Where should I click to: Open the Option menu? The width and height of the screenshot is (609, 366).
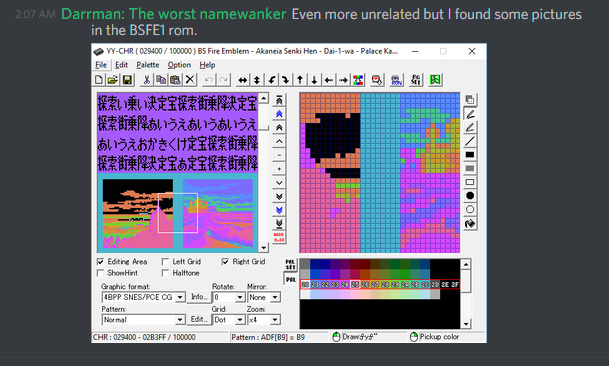(179, 65)
